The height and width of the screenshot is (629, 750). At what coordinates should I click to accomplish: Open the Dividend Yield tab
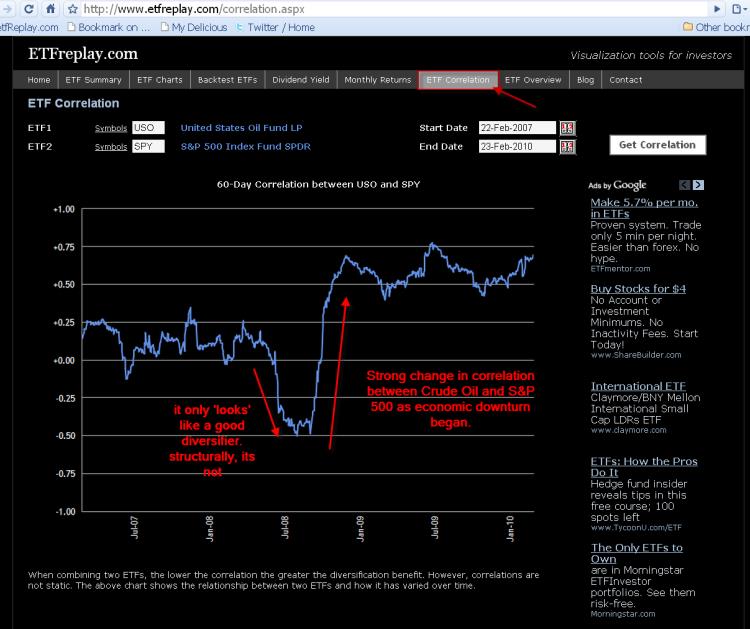[301, 80]
